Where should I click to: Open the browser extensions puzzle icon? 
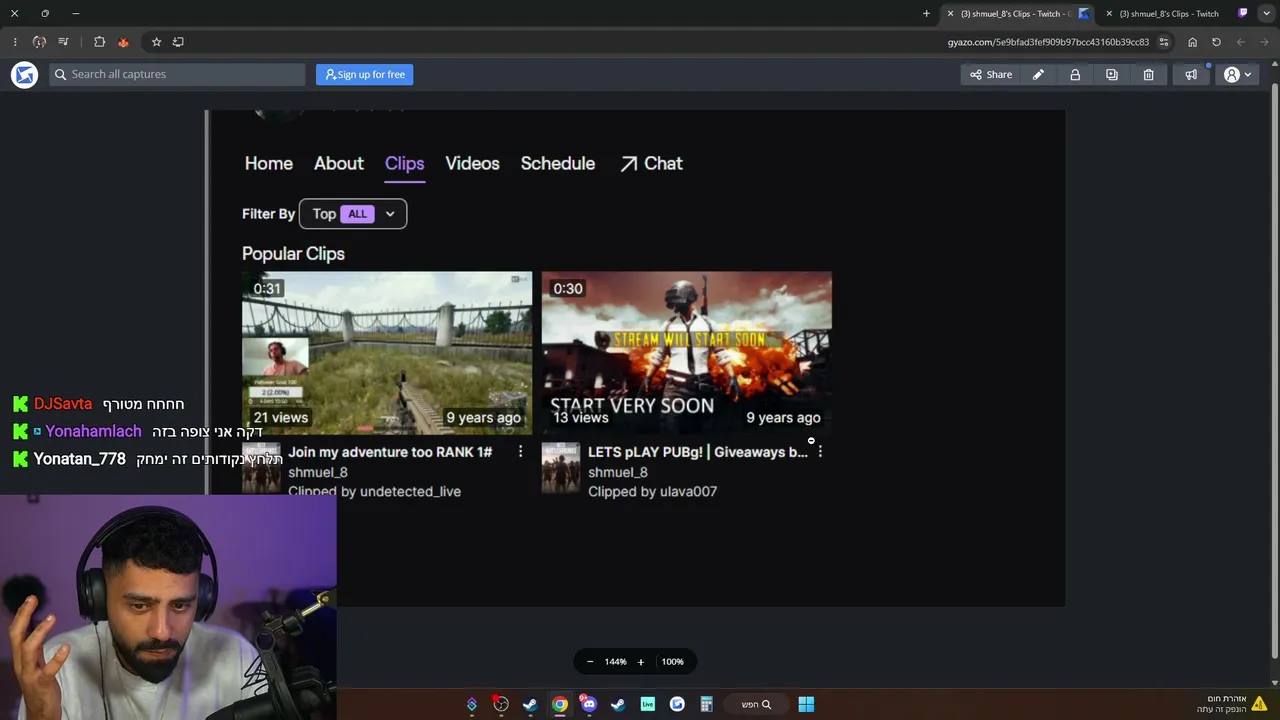coord(99,42)
